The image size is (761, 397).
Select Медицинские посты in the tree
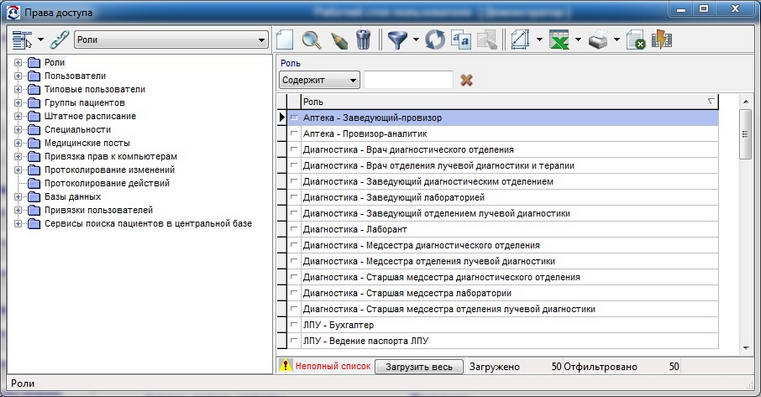point(87,143)
